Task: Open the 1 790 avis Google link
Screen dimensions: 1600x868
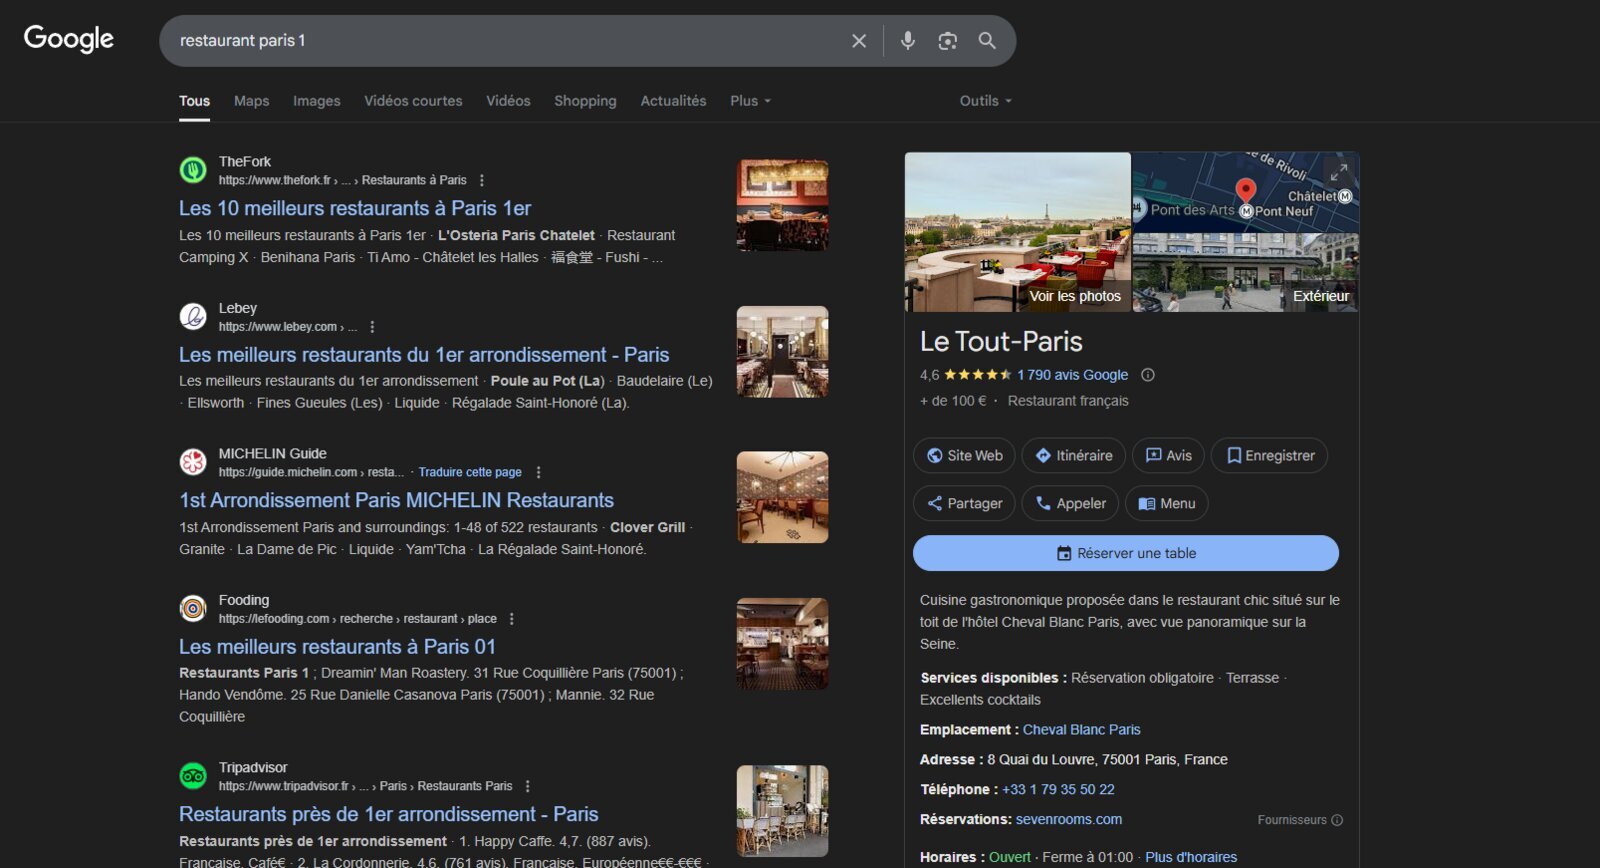Action: pyautogui.click(x=1072, y=375)
